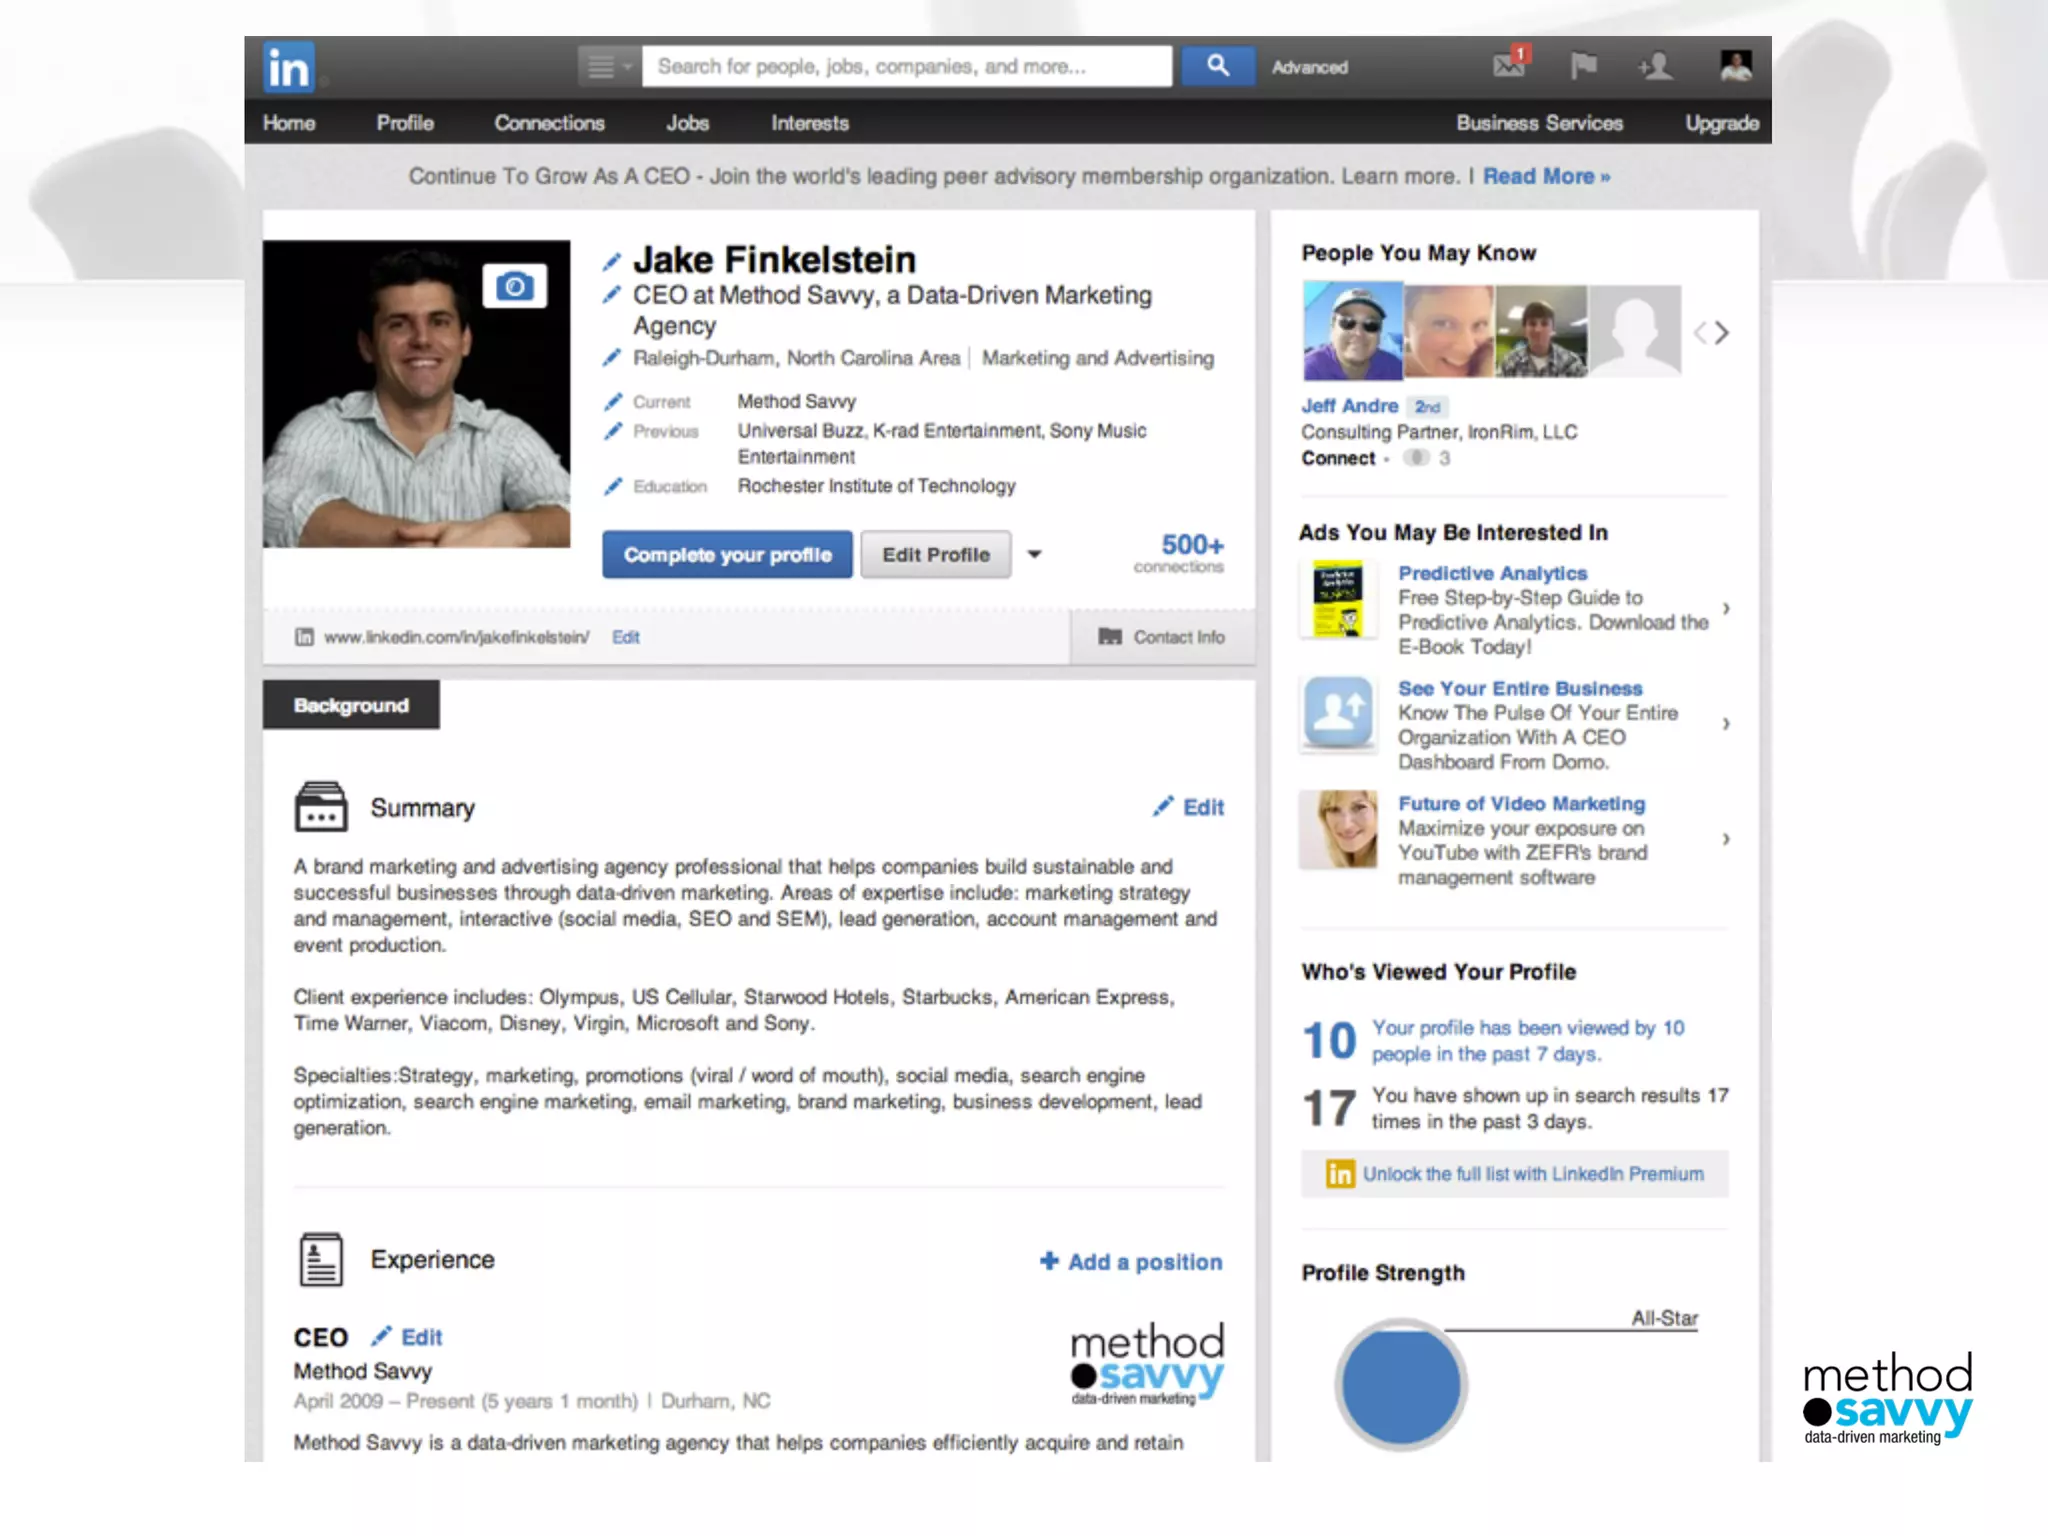Click the 17 search results appearances text
The height and width of the screenshot is (1536, 2048).
[1549, 1108]
